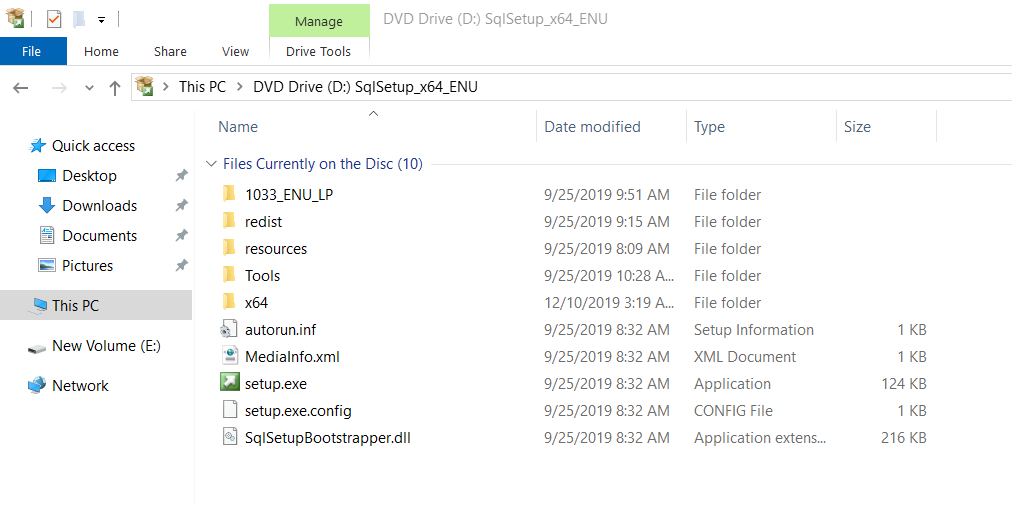
Task: Click DVD Drive (D:) breadcrumb segment
Action: coord(365,87)
